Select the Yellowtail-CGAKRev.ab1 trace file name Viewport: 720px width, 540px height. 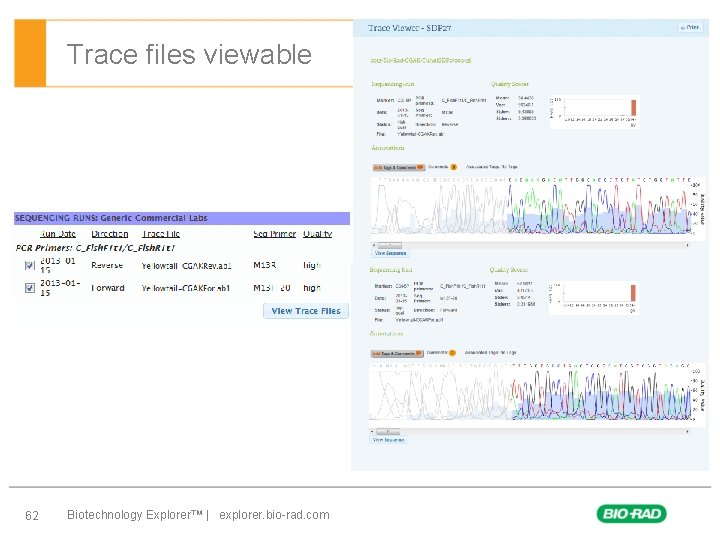pyautogui.click(x=186, y=266)
